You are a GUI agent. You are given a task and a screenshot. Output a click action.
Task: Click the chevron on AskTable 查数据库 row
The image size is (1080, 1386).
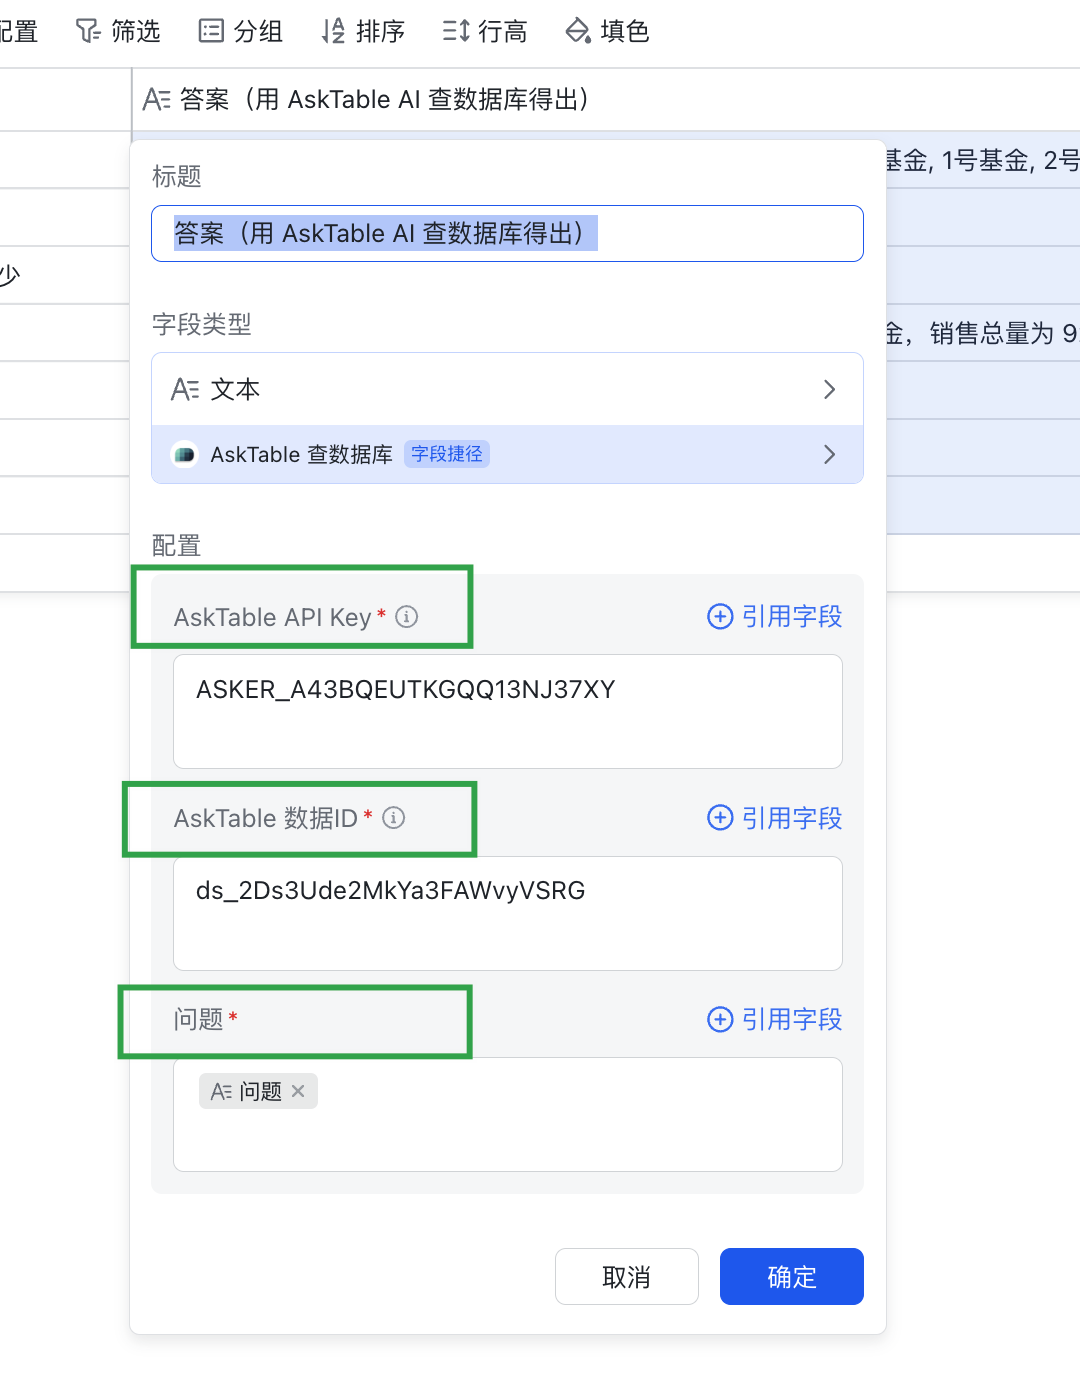pyautogui.click(x=829, y=454)
